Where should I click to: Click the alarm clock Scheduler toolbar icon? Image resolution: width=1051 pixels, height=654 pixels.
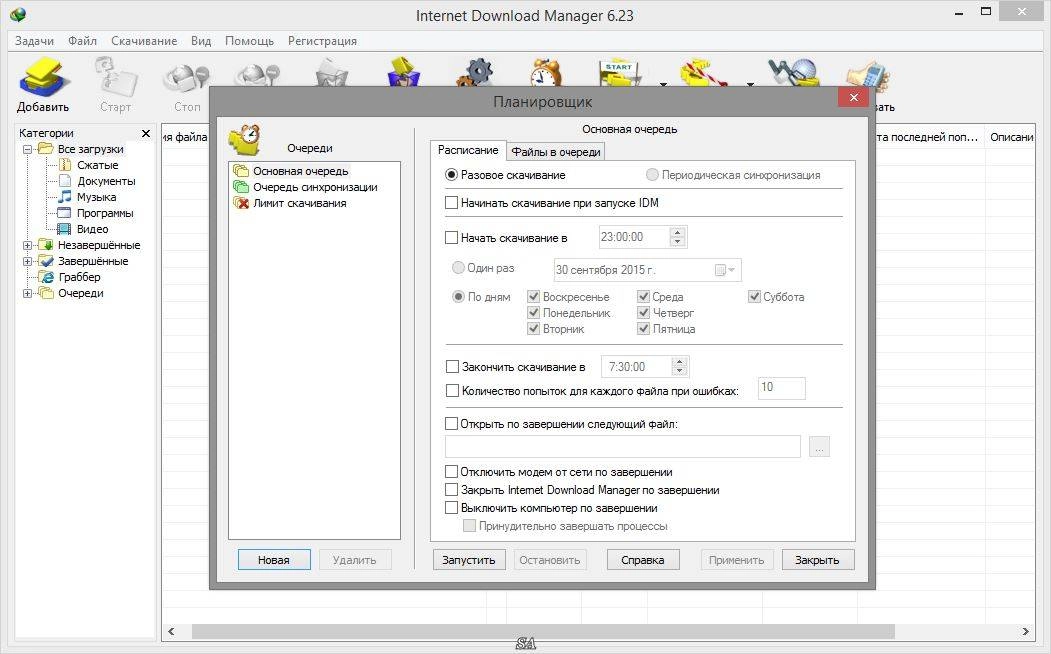(546, 72)
